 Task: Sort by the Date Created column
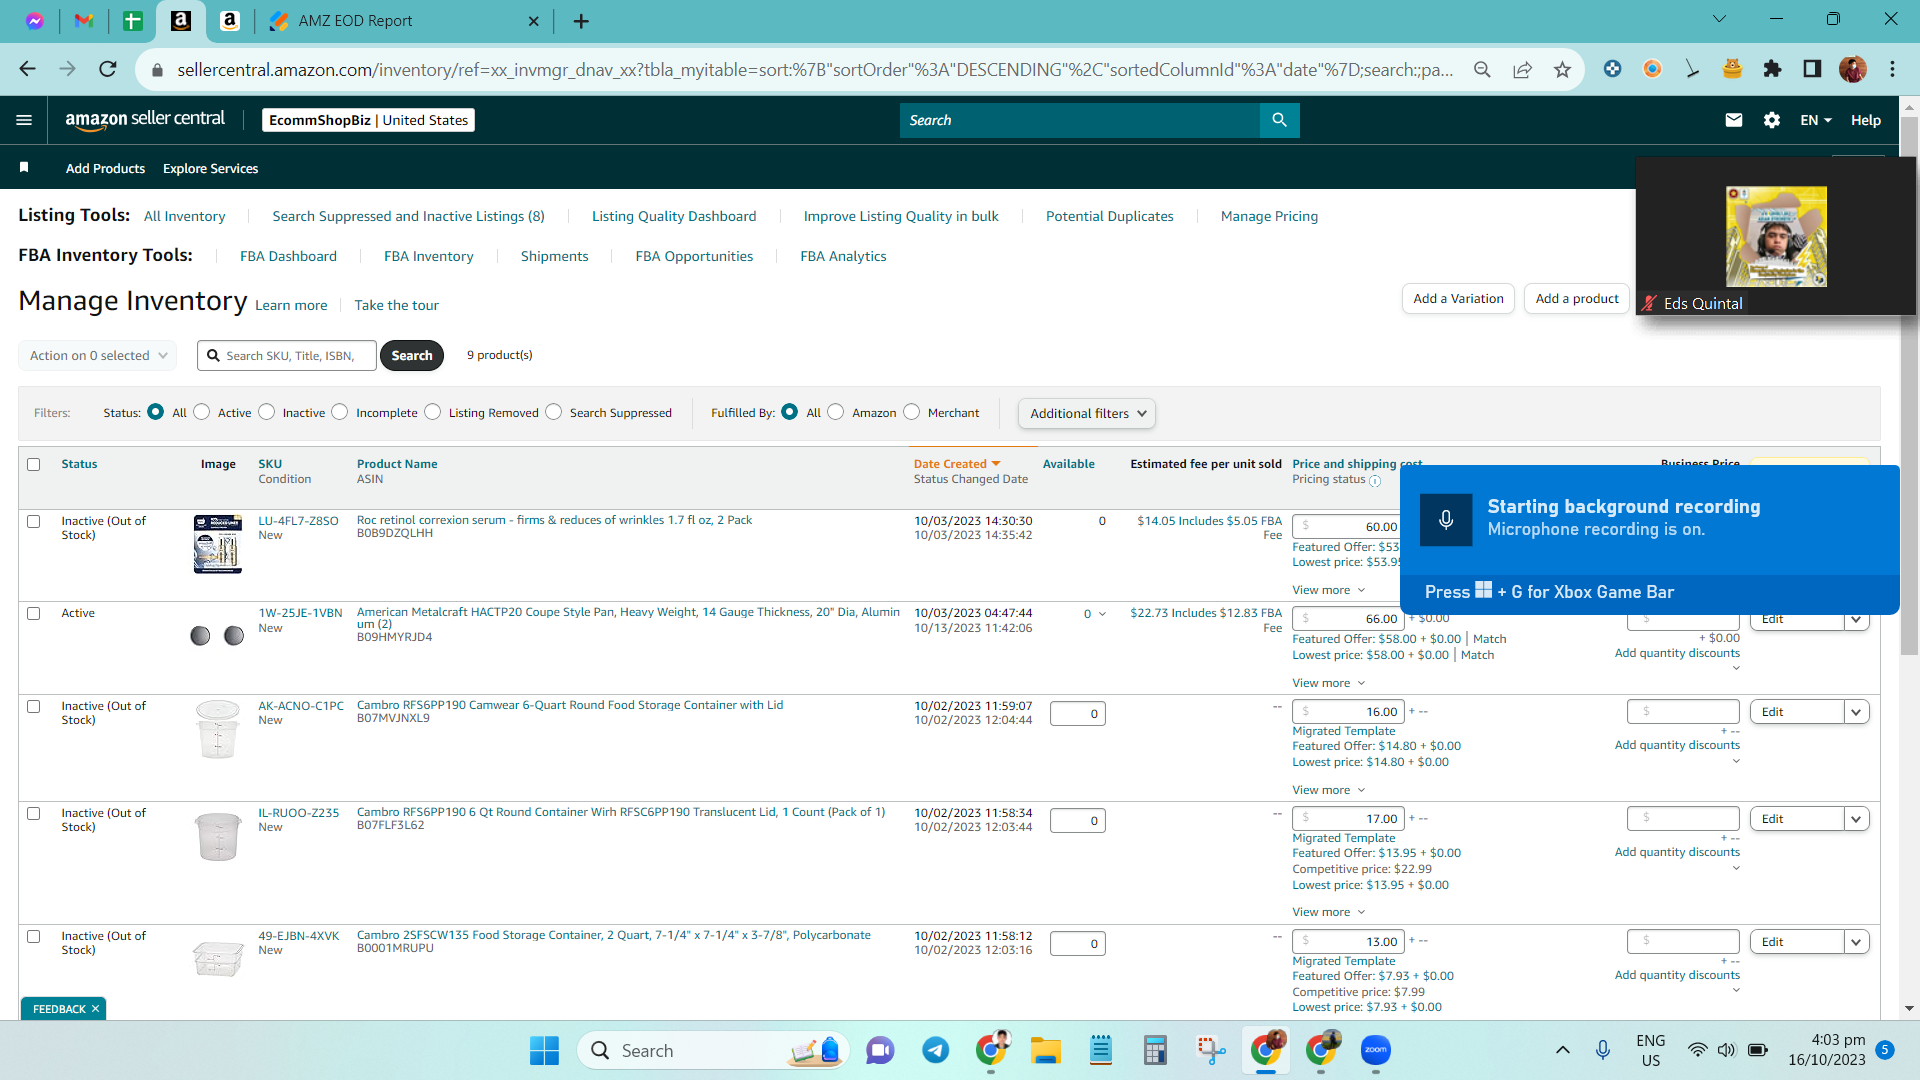956,464
